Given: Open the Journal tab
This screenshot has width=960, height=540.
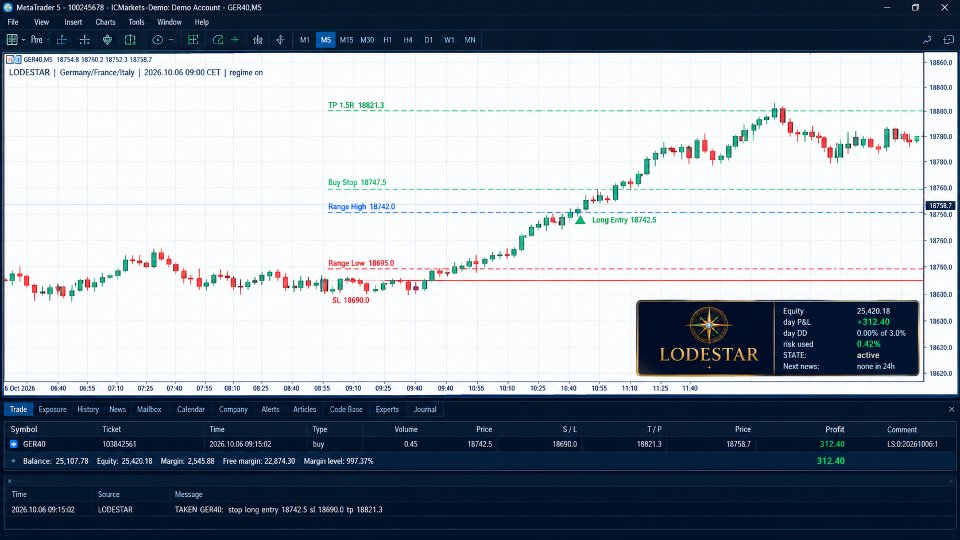Looking at the screenshot, I should pos(425,409).
